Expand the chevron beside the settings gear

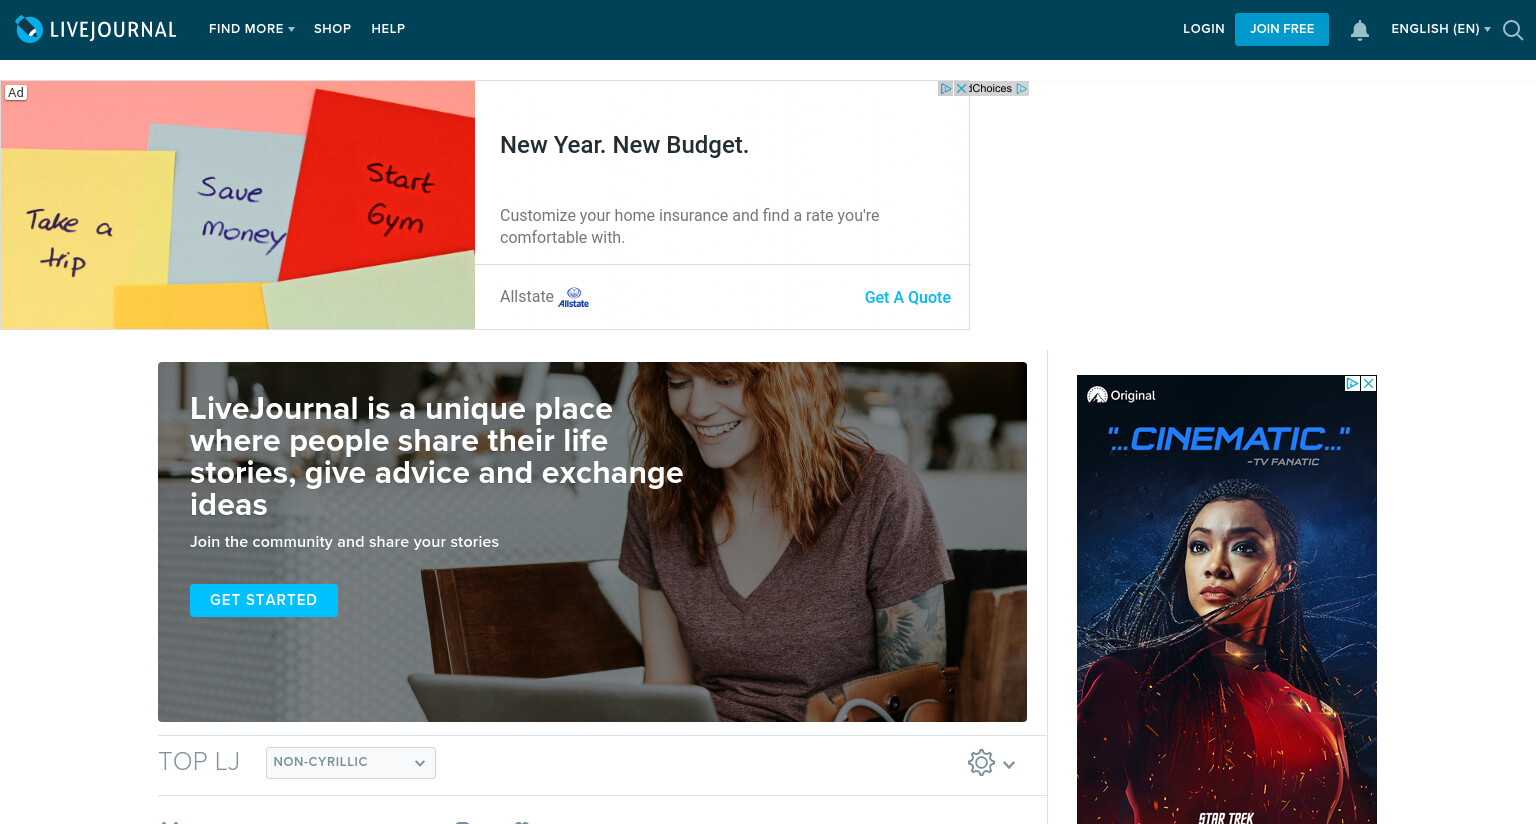click(1009, 764)
